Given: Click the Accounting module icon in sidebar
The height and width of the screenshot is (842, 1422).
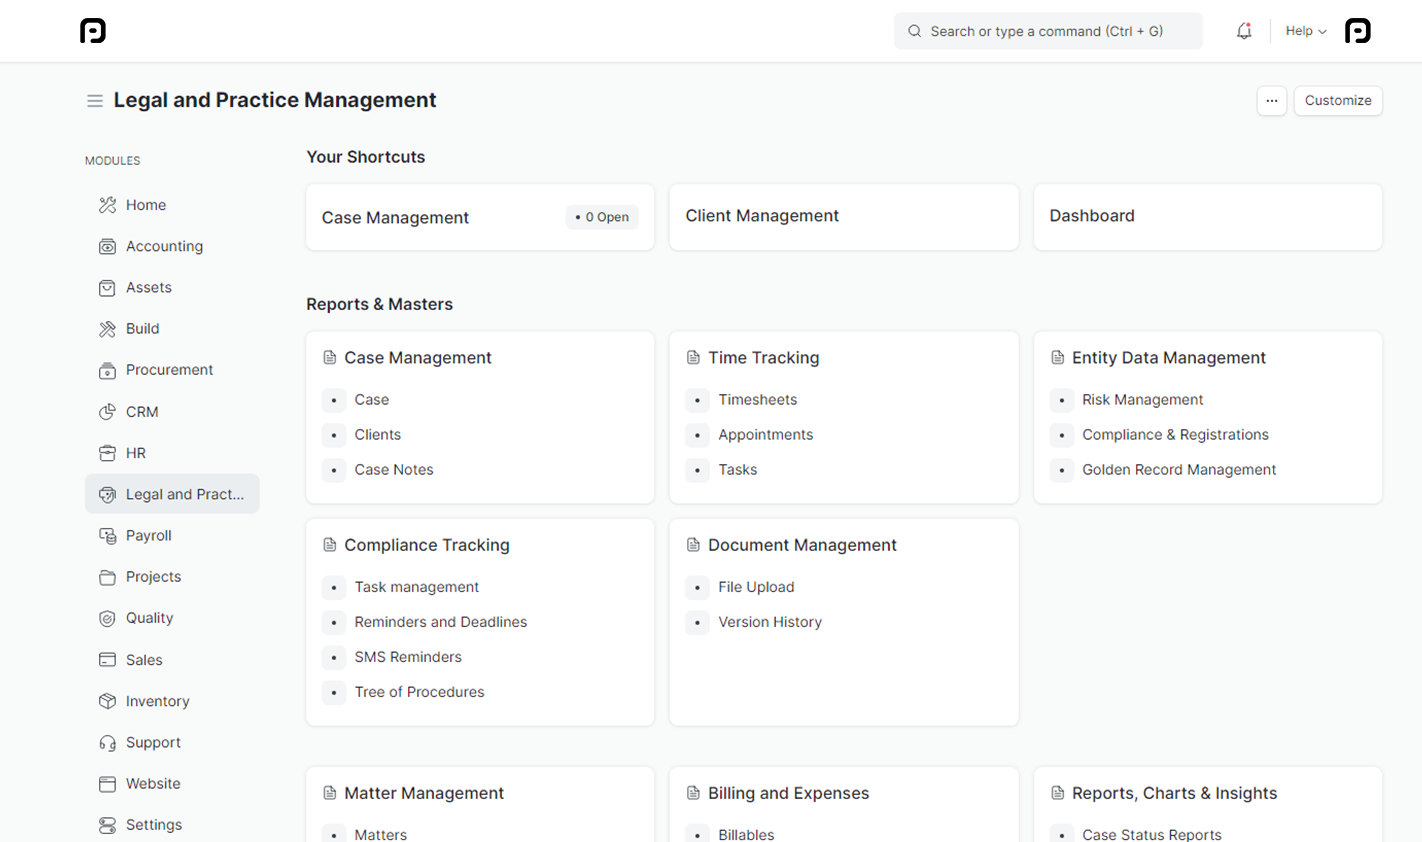Looking at the screenshot, I should coord(107,247).
